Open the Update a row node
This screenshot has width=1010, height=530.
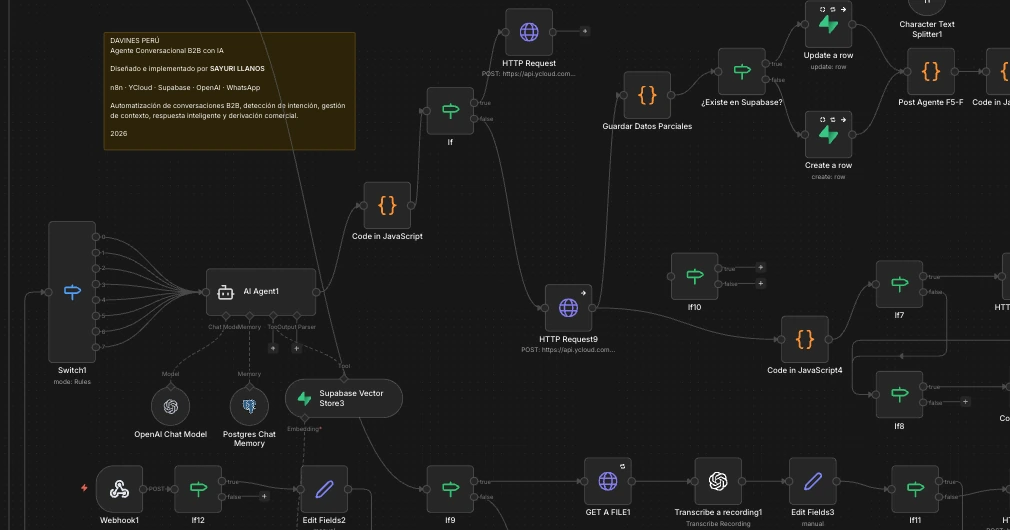tap(828, 24)
